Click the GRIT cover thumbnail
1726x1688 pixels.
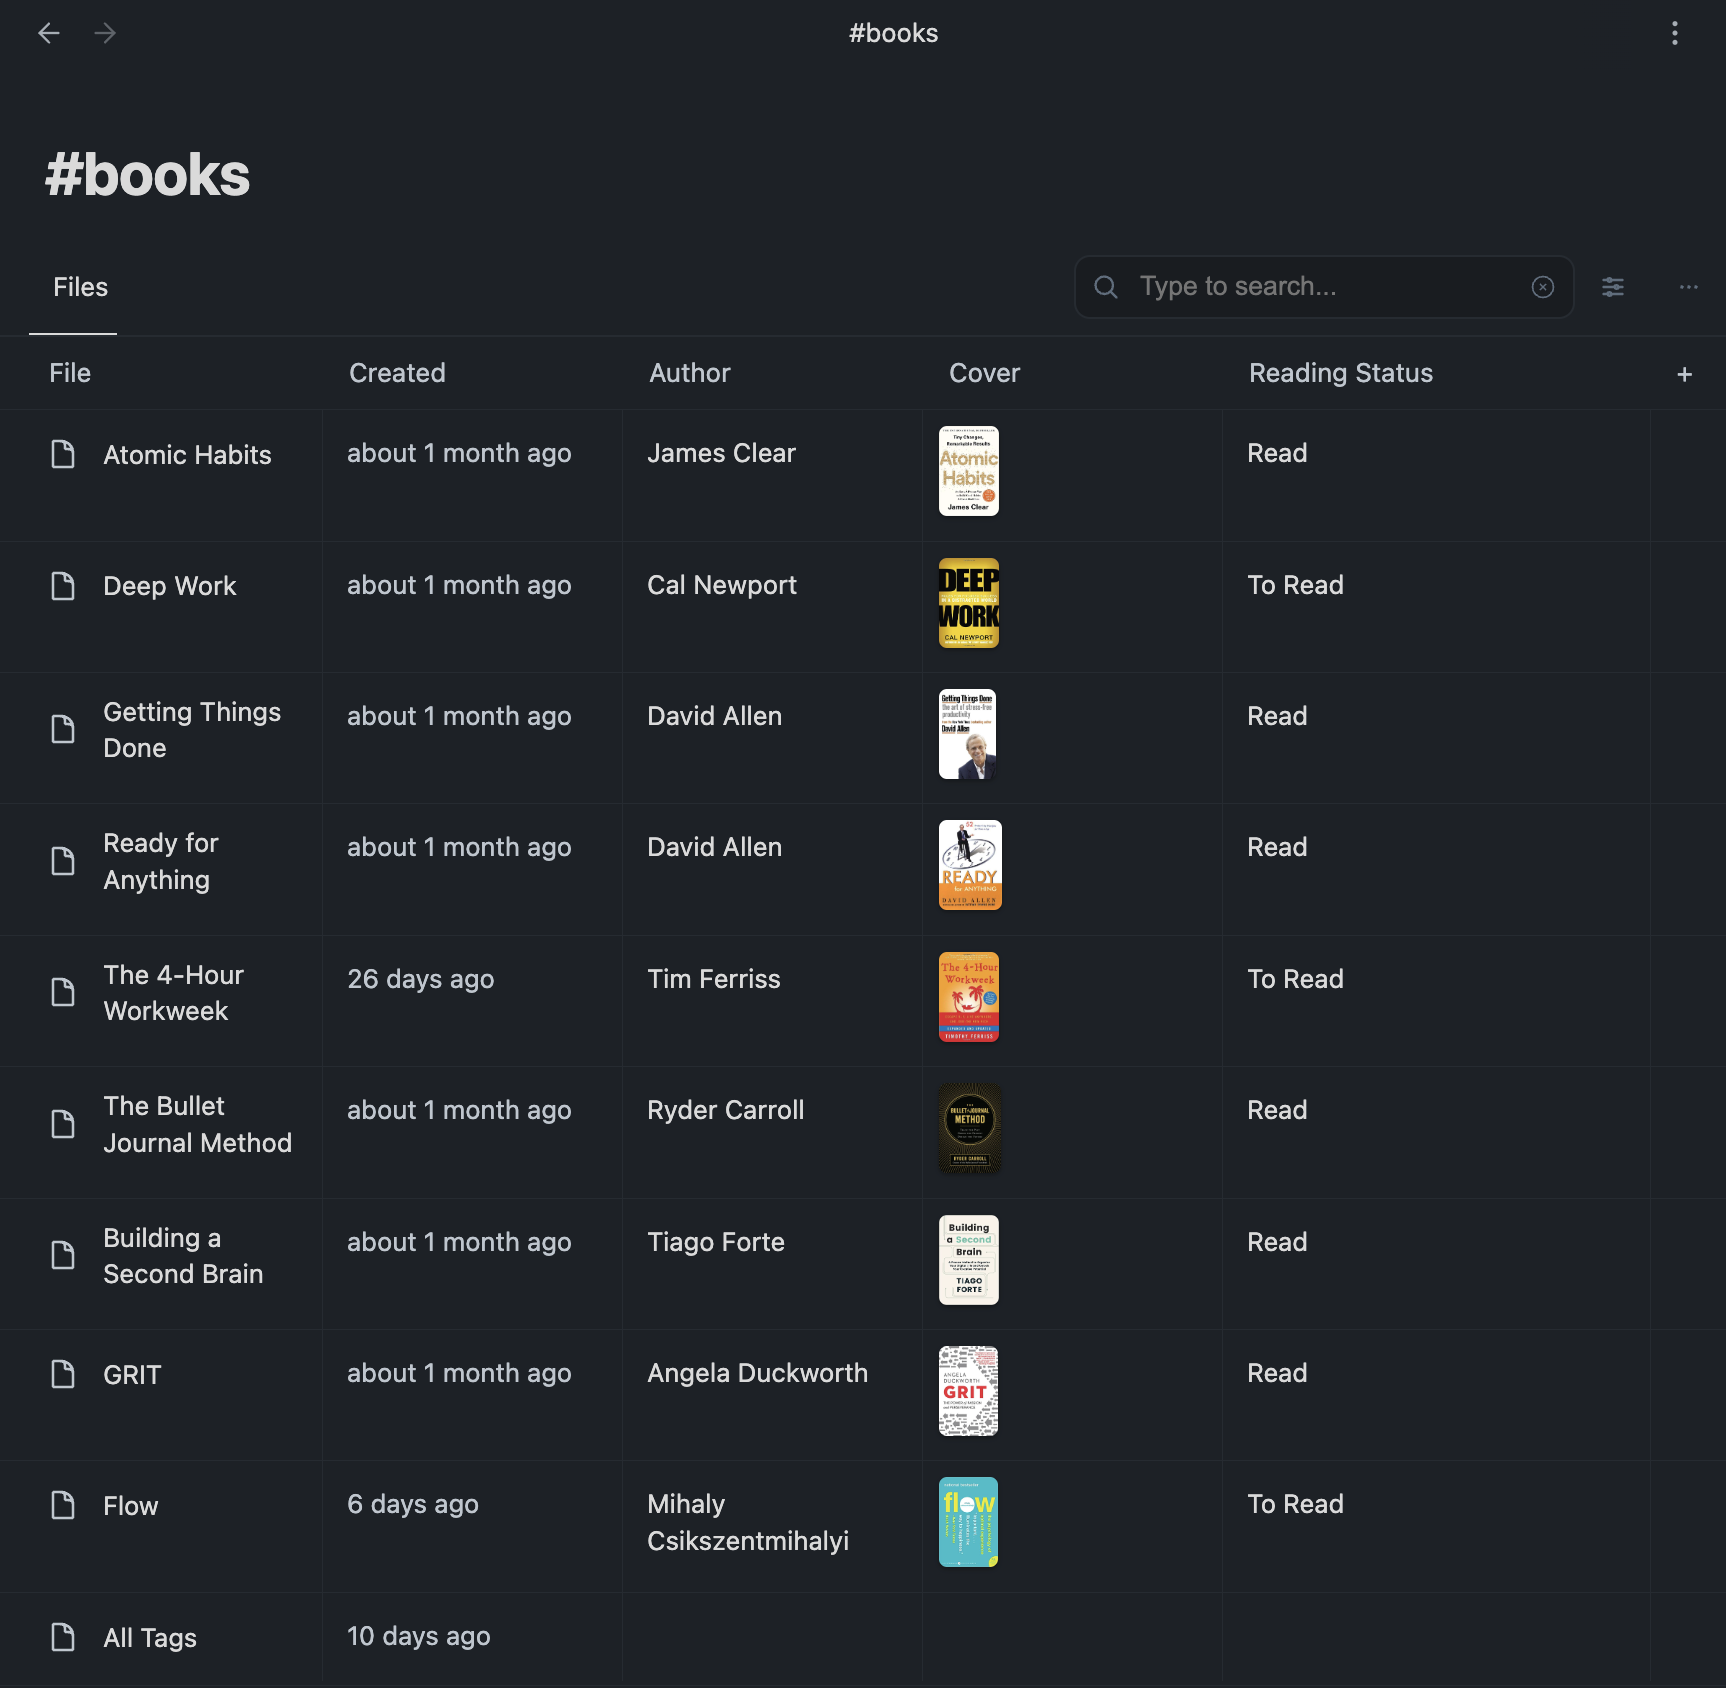969,1391
